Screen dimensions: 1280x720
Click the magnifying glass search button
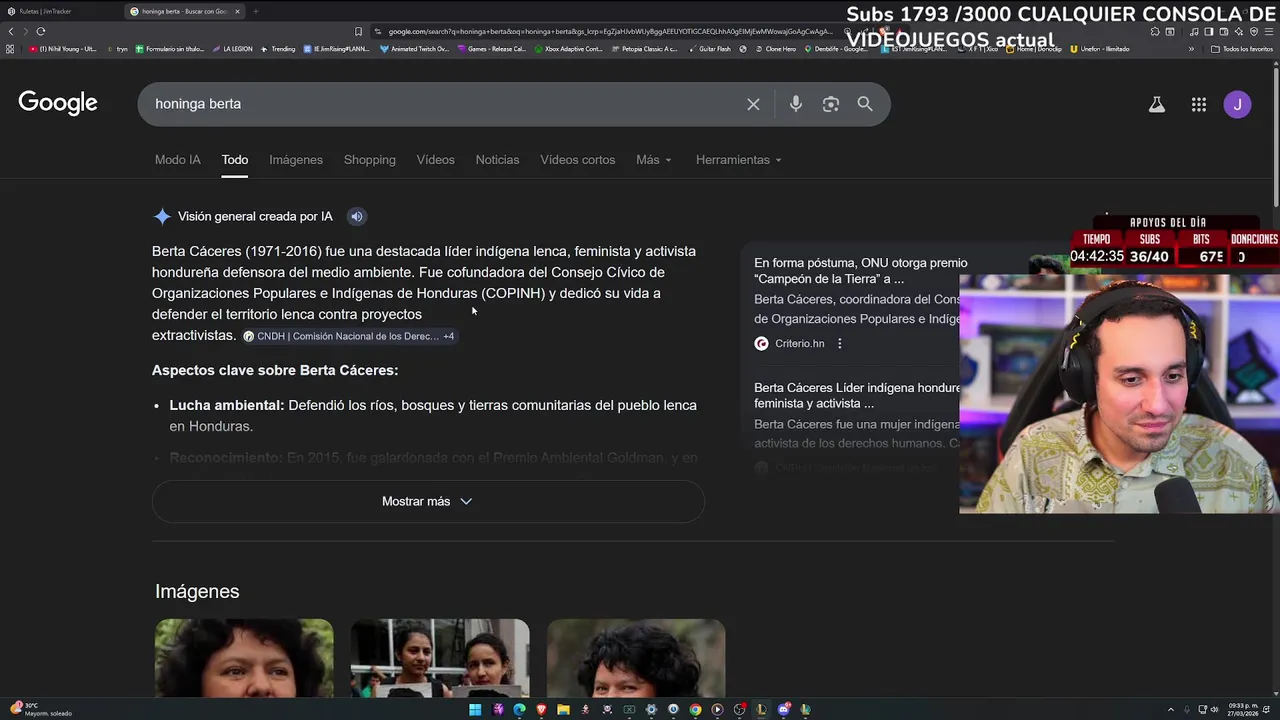(865, 104)
